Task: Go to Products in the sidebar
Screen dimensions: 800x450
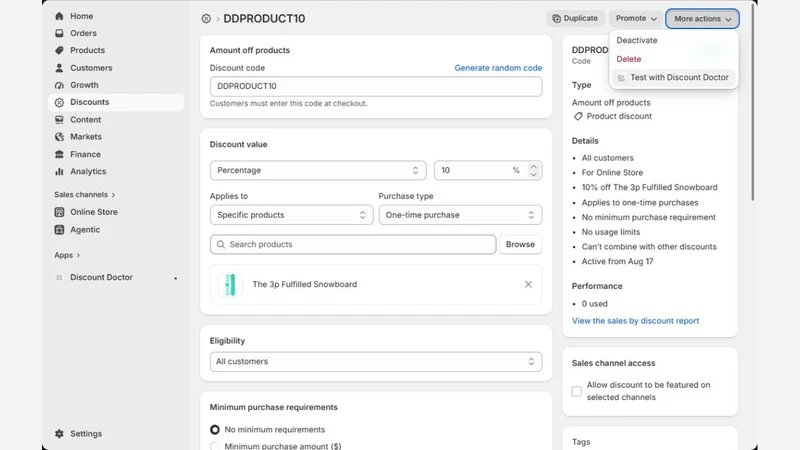Action: click(116, 51)
